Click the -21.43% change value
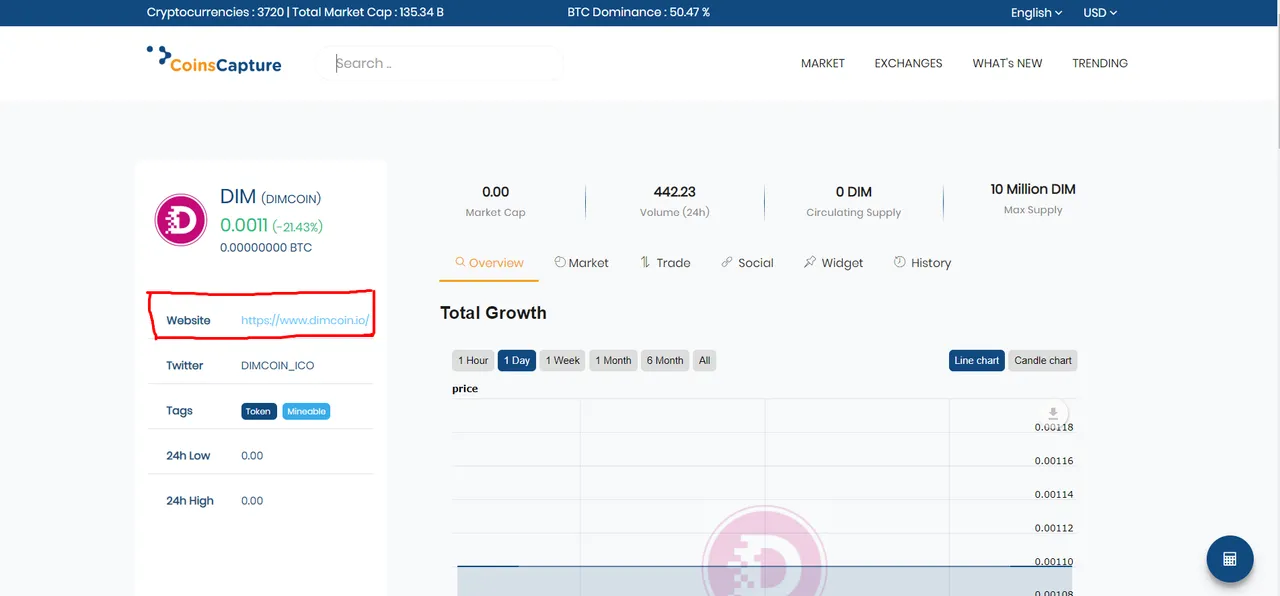Screen dimensions: 1280x596 pyautogui.click(x=298, y=227)
